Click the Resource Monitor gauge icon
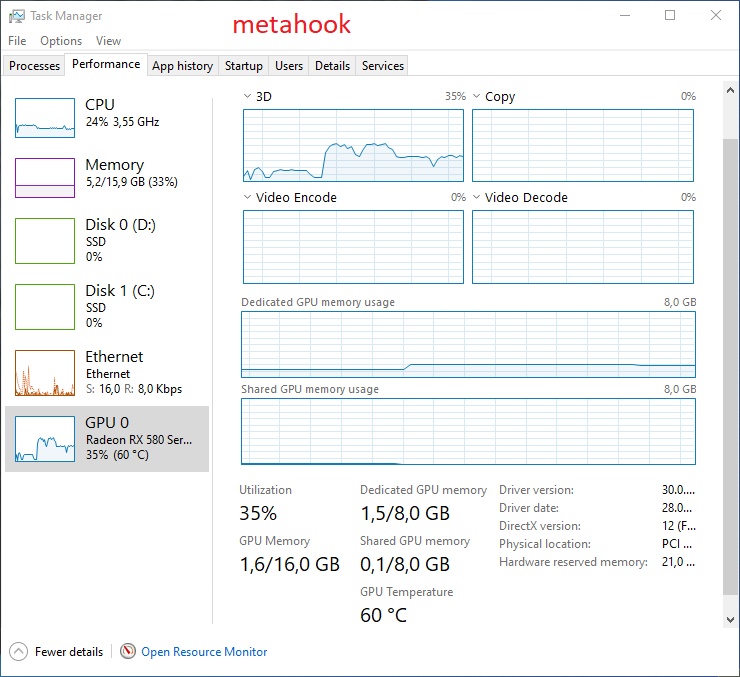Screen dimensions: 740x677 [127, 652]
